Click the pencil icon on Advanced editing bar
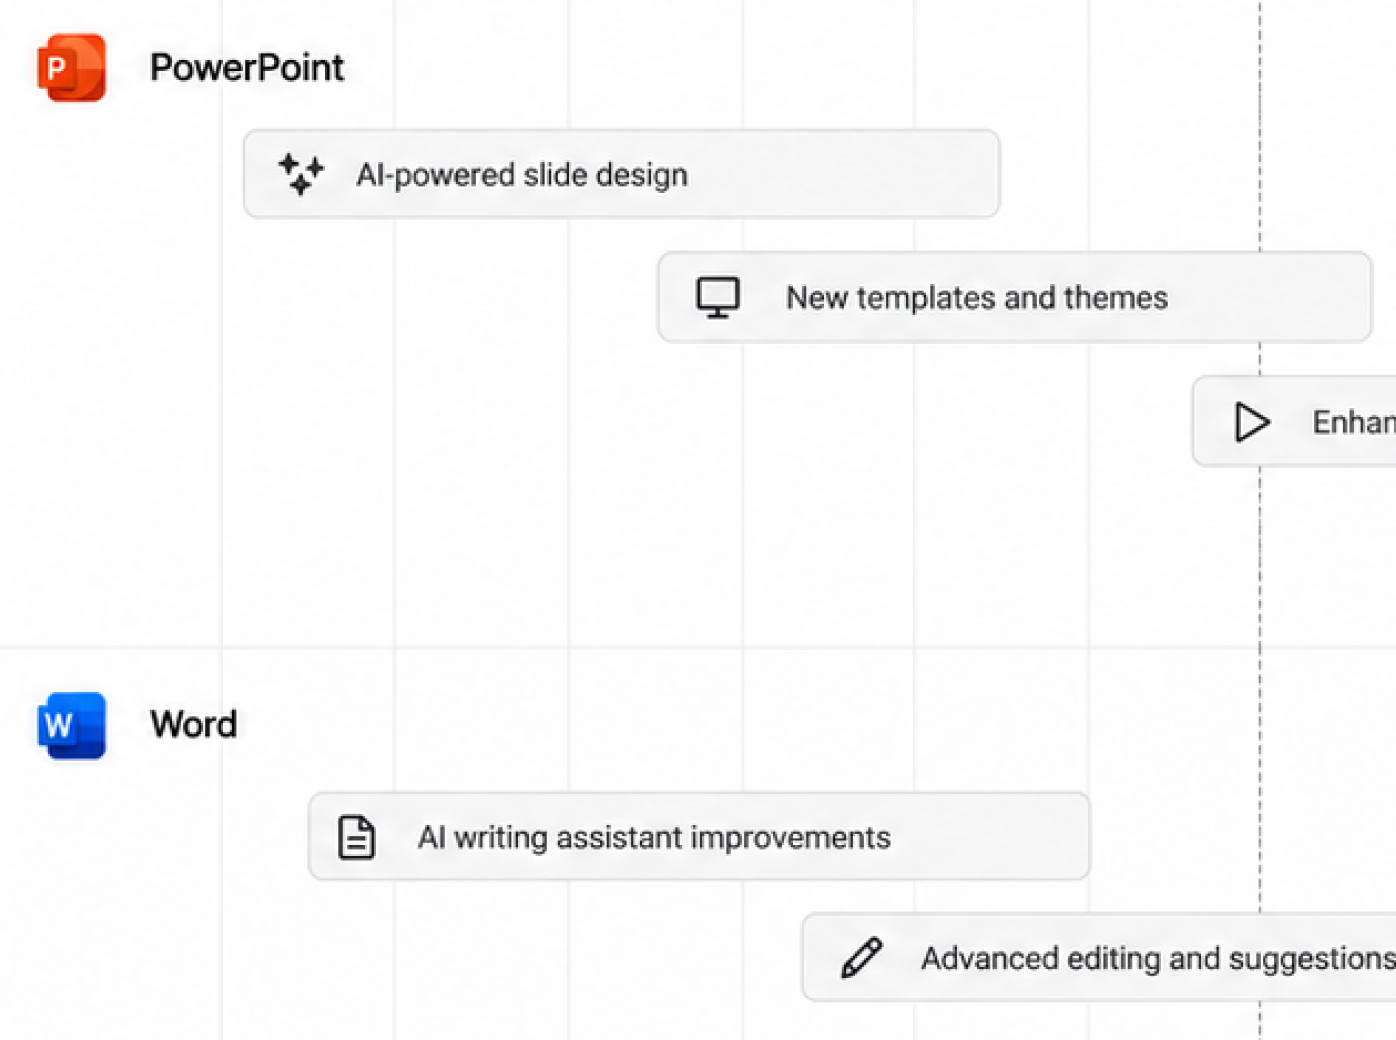The image size is (1396, 1040). pyautogui.click(x=861, y=957)
